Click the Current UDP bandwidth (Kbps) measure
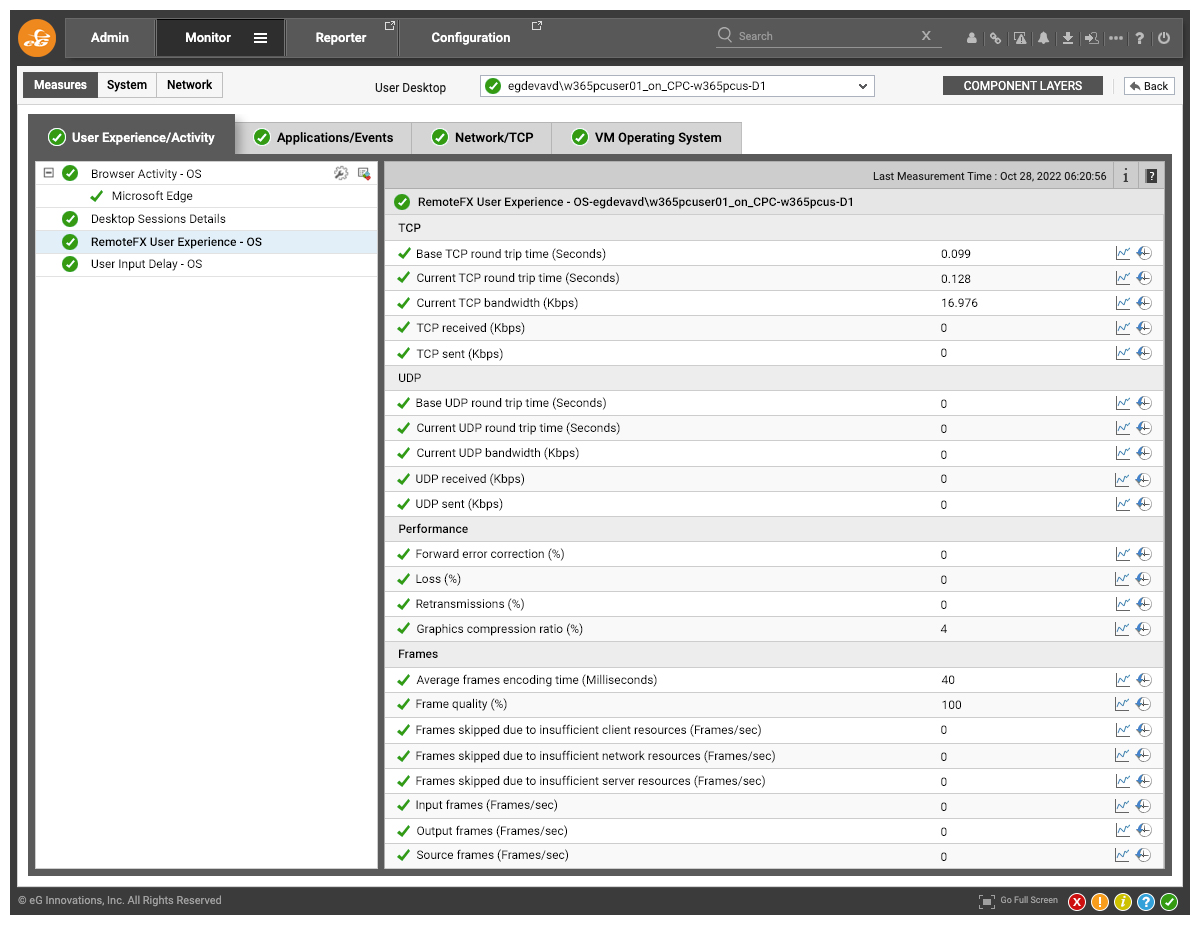 (498, 453)
